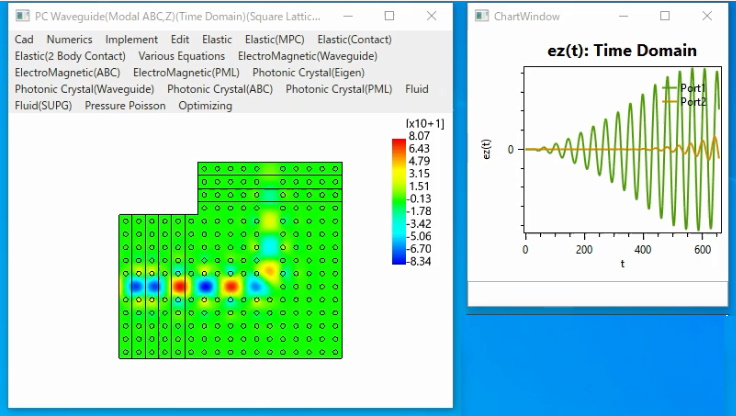Click the 600 tick on the time axis

[x=702, y=249]
